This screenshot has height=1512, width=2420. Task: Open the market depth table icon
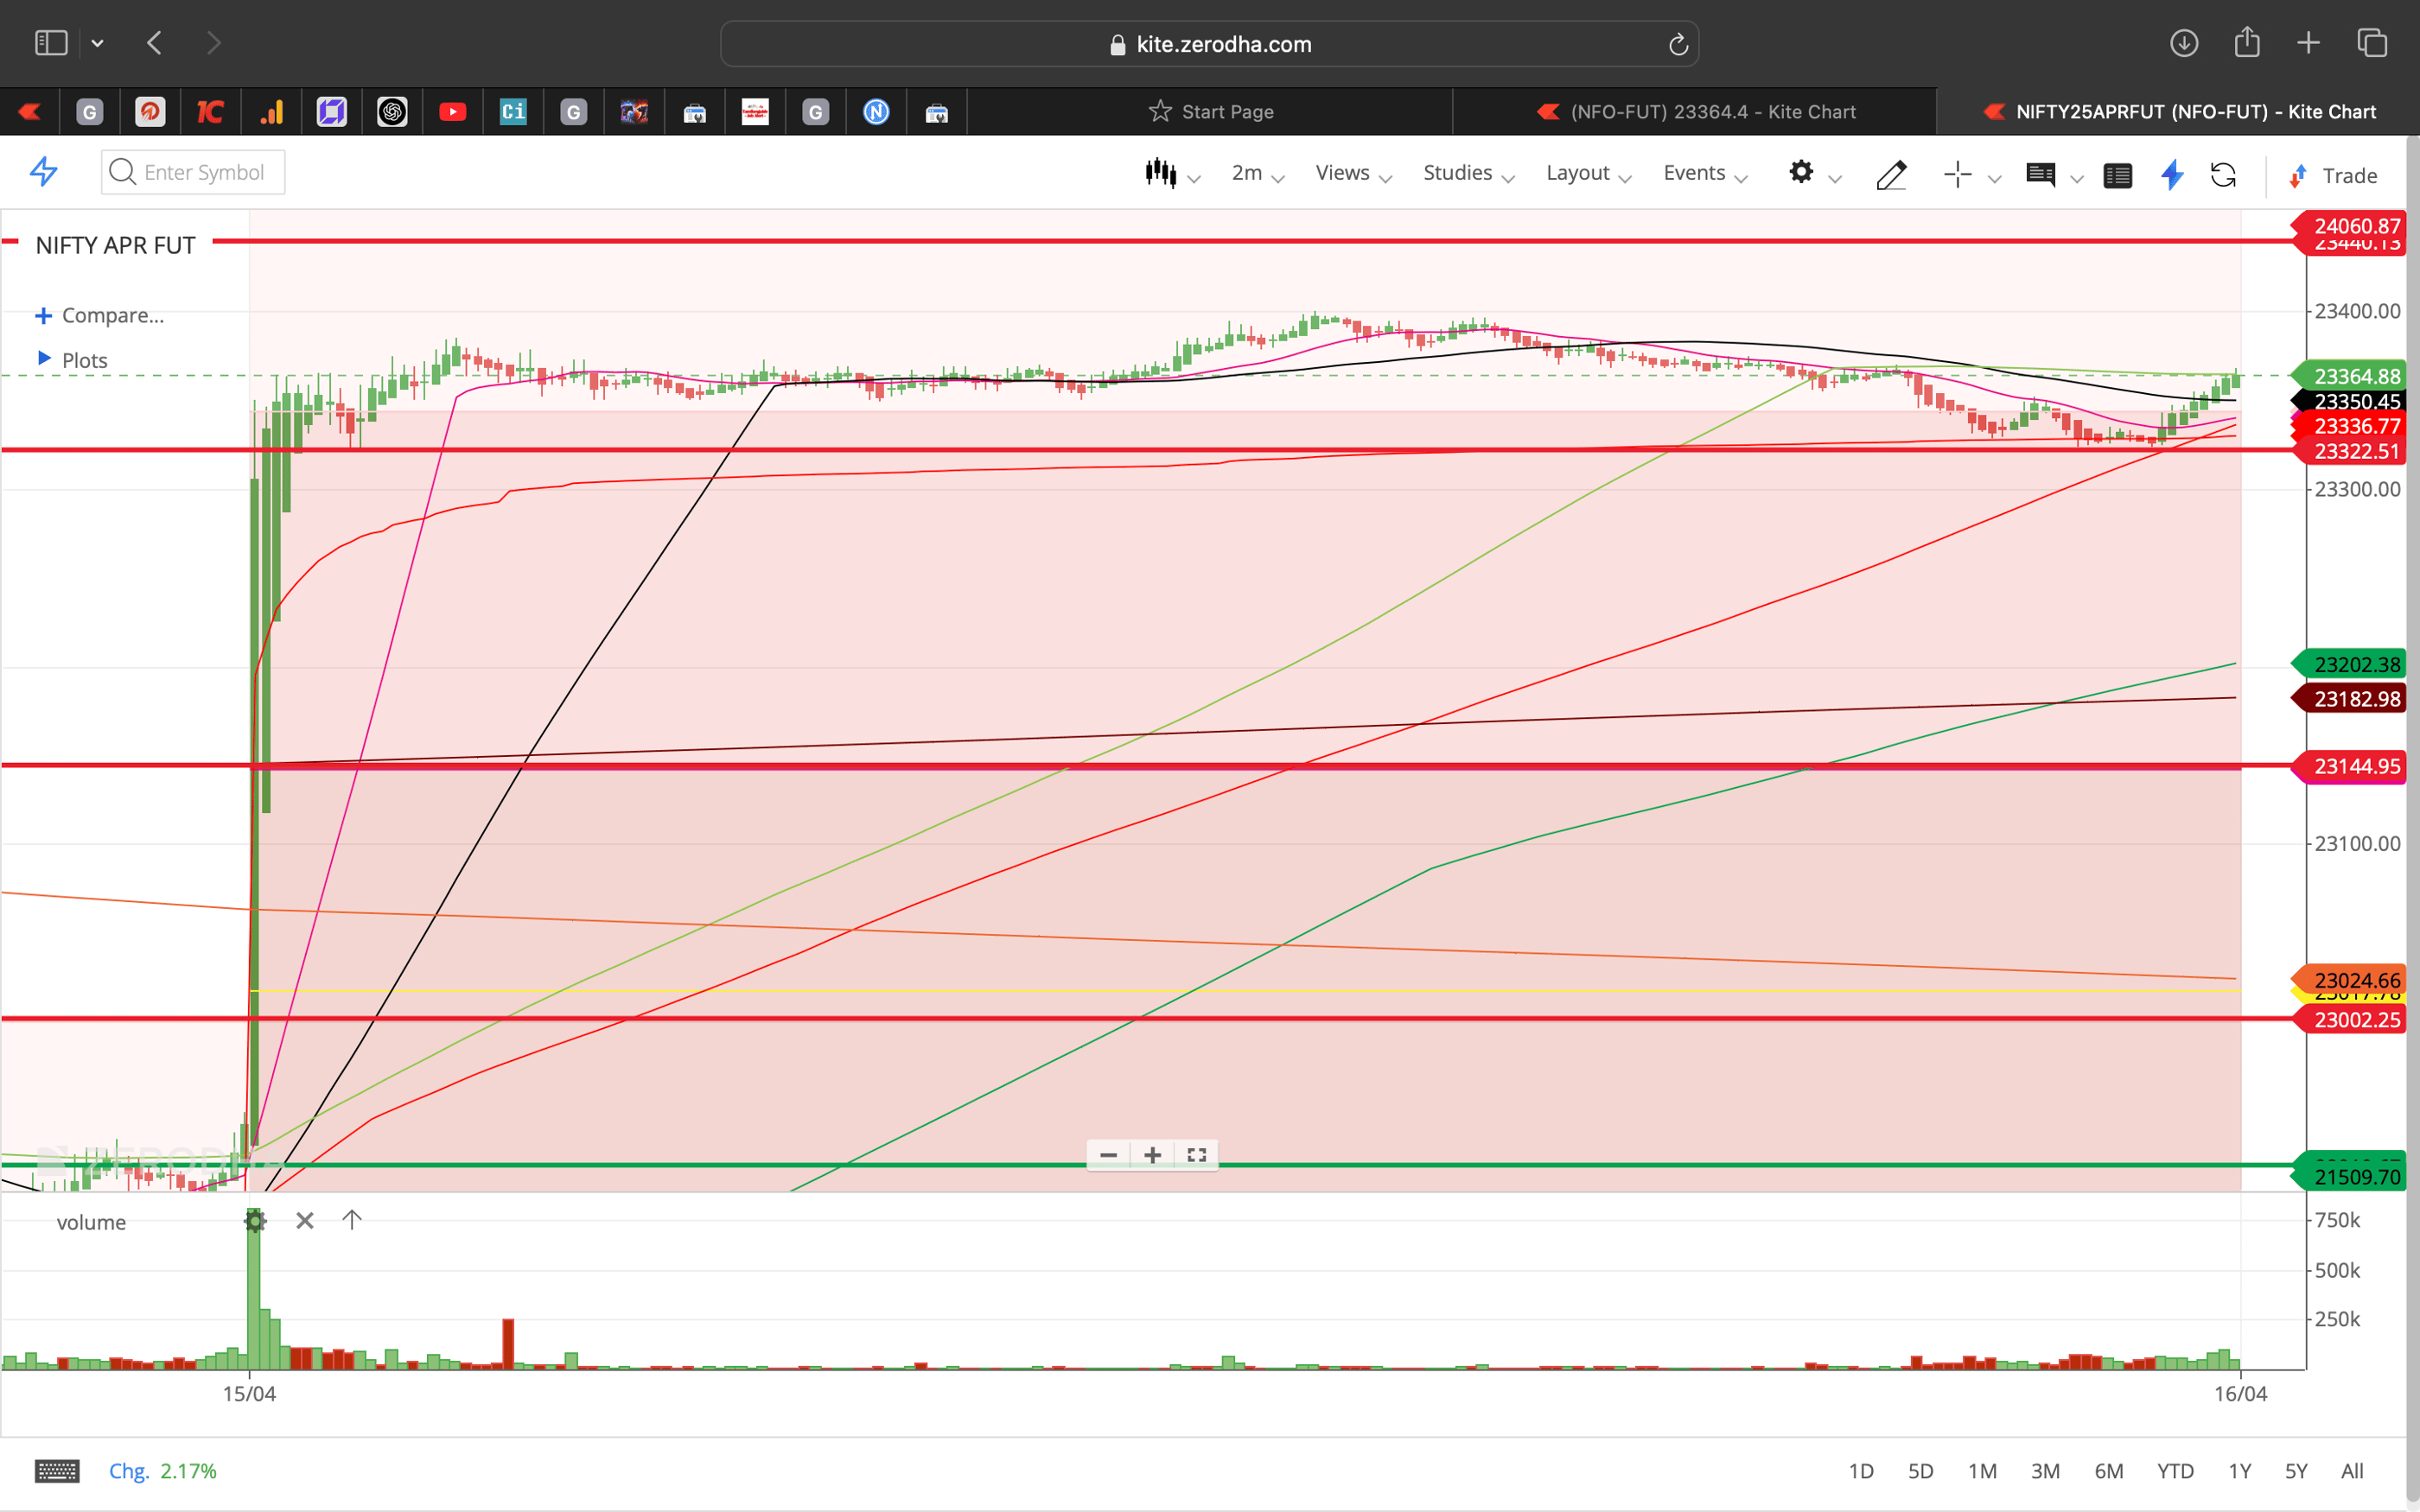click(x=2118, y=175)
